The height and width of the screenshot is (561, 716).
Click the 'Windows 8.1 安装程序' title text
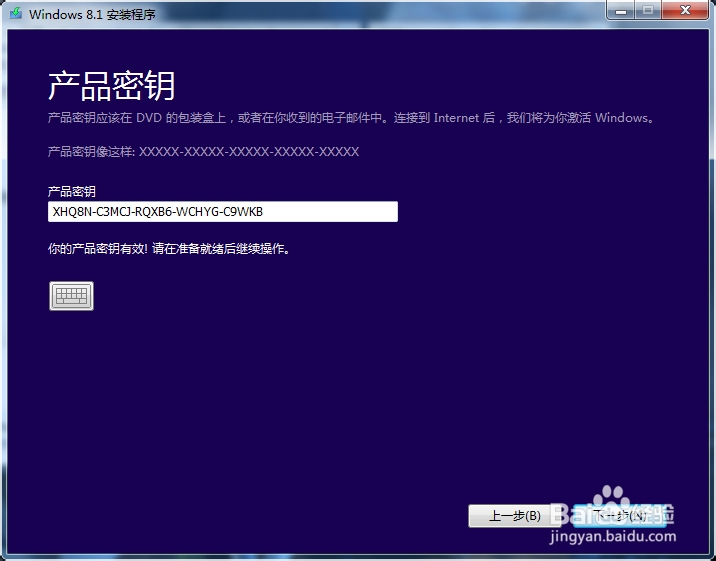pos(92,14)
